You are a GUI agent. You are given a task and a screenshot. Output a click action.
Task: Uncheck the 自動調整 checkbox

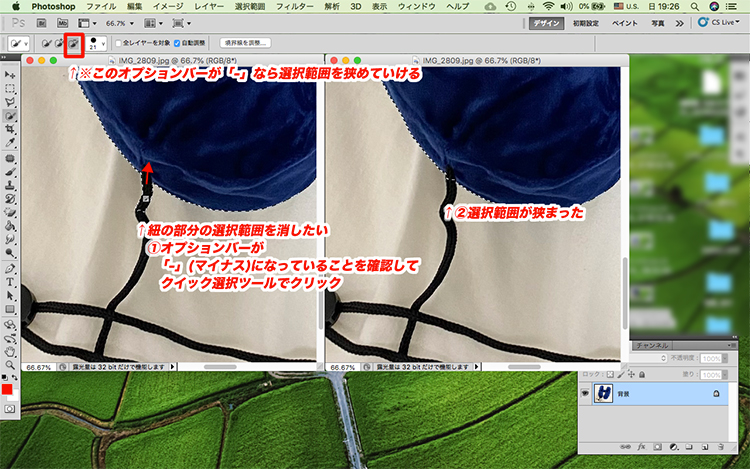tap(177, 44)
